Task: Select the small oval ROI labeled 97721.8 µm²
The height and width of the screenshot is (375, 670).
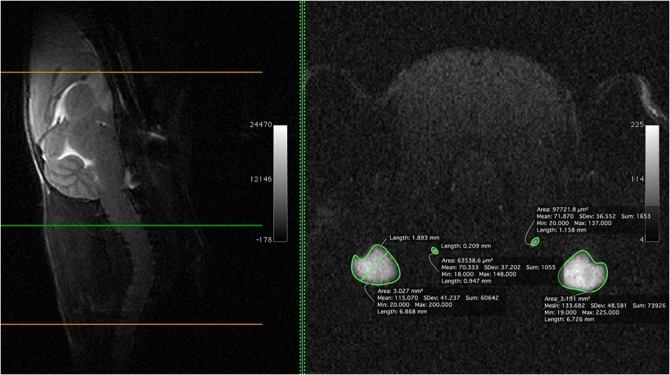Action: point(535,242)
